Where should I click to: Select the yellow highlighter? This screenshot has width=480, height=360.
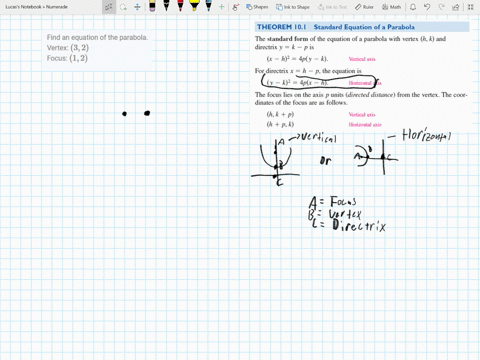coord(194,6)
